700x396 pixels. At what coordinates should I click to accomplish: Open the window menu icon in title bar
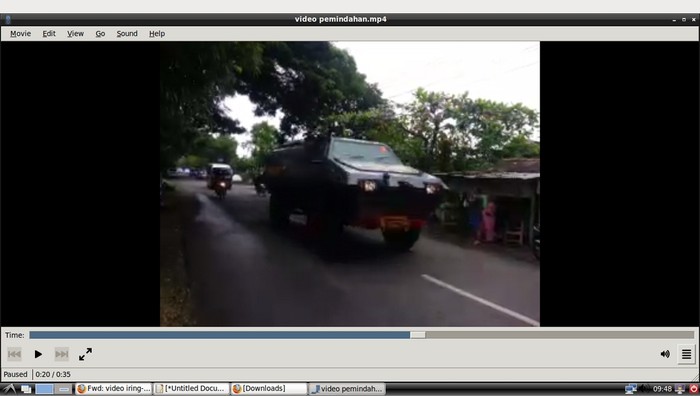point(8,19)
